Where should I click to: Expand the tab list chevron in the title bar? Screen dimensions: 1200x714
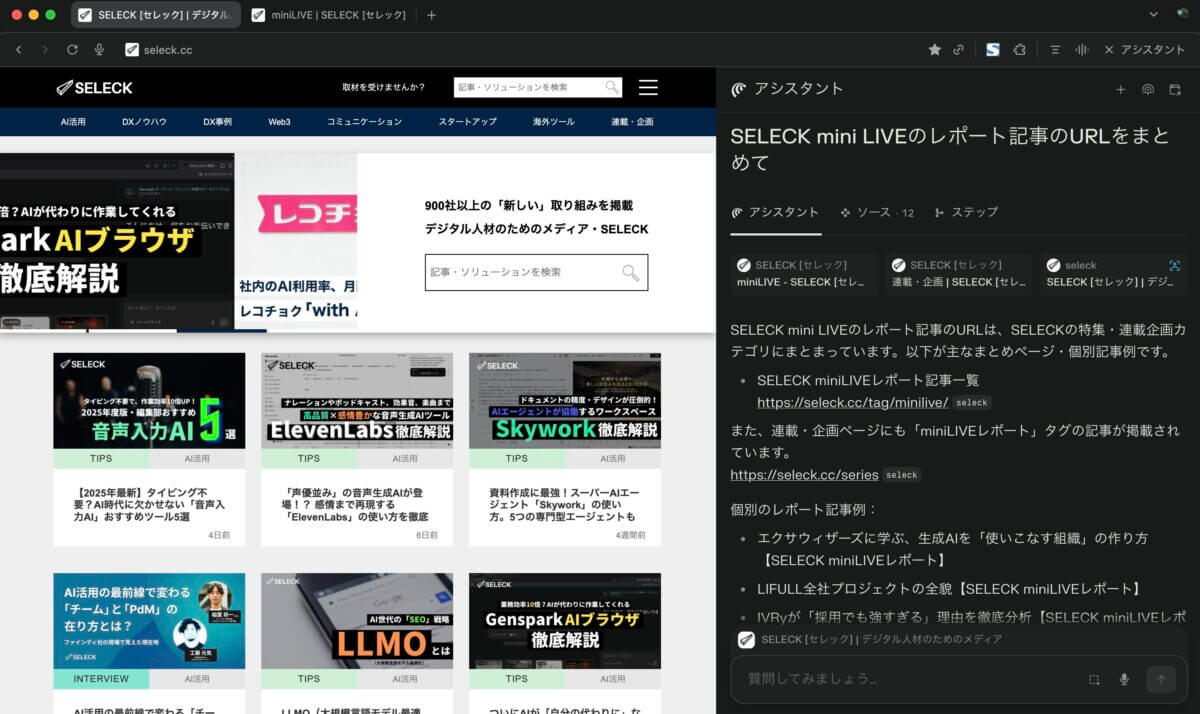pyautogui.click(x=1154, y=15)
